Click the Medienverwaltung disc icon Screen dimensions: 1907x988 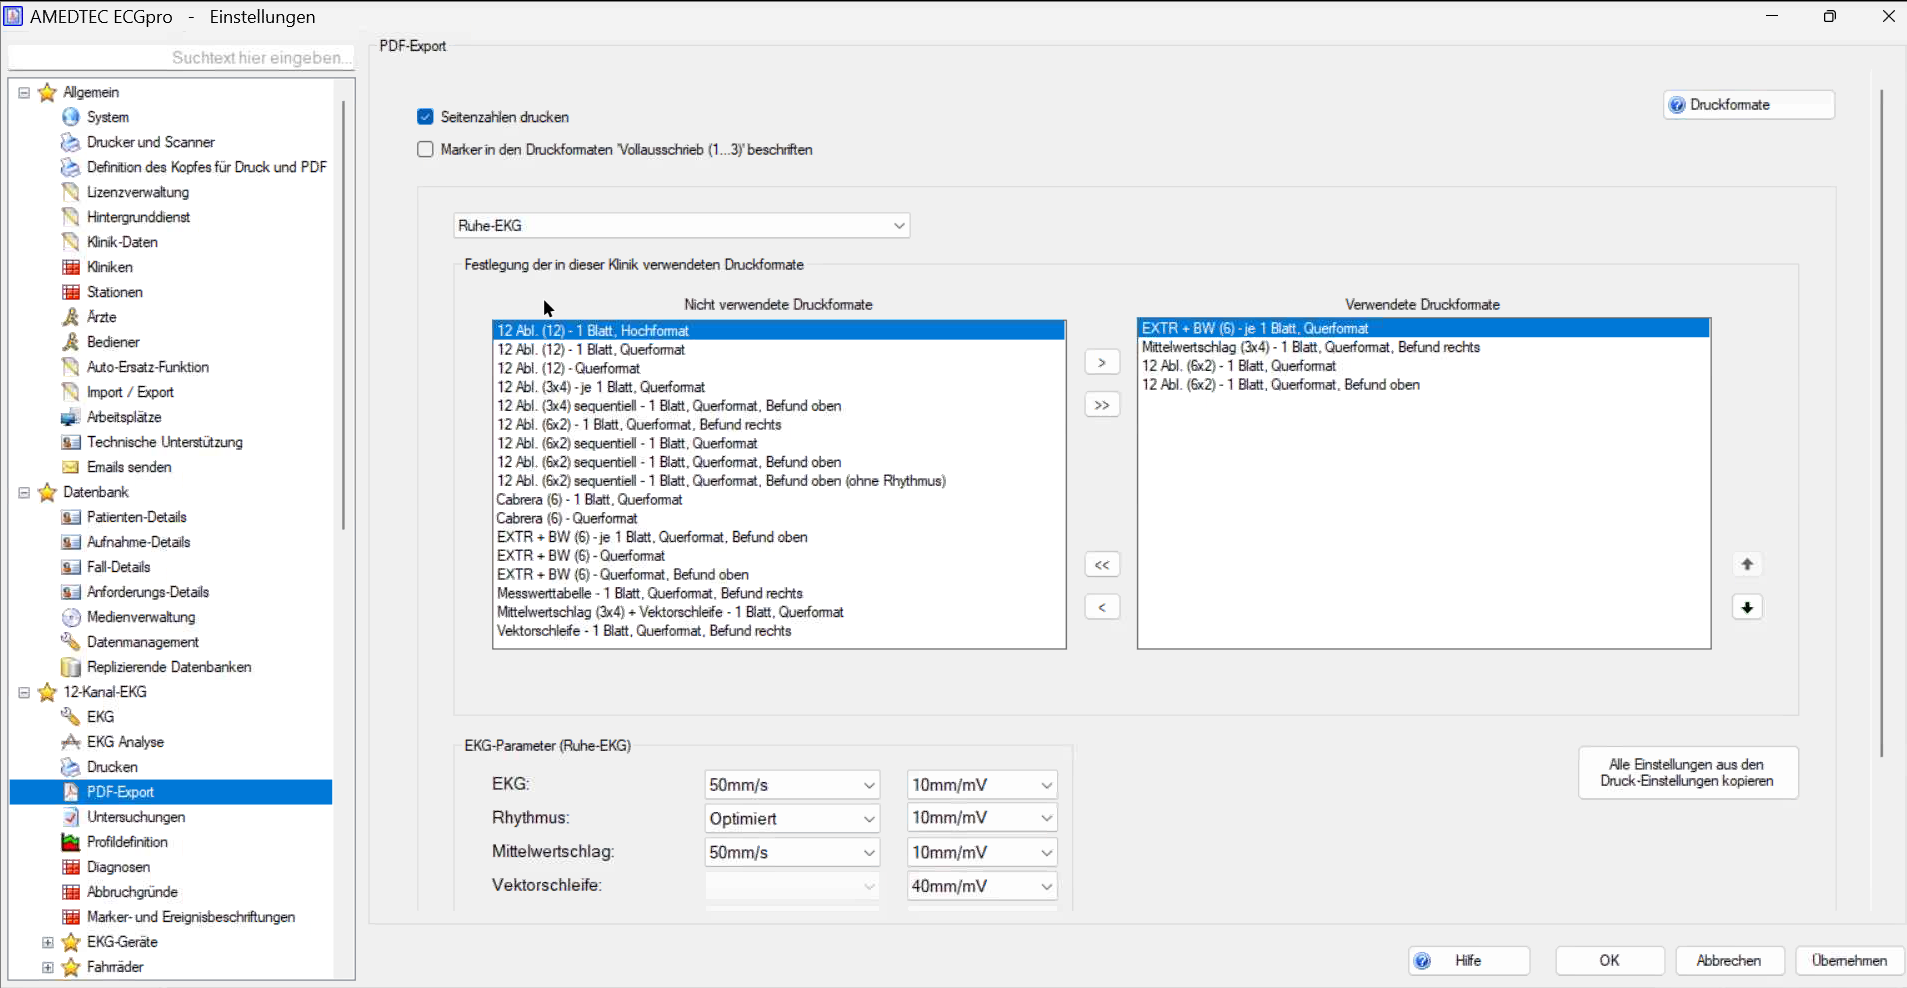70,617
